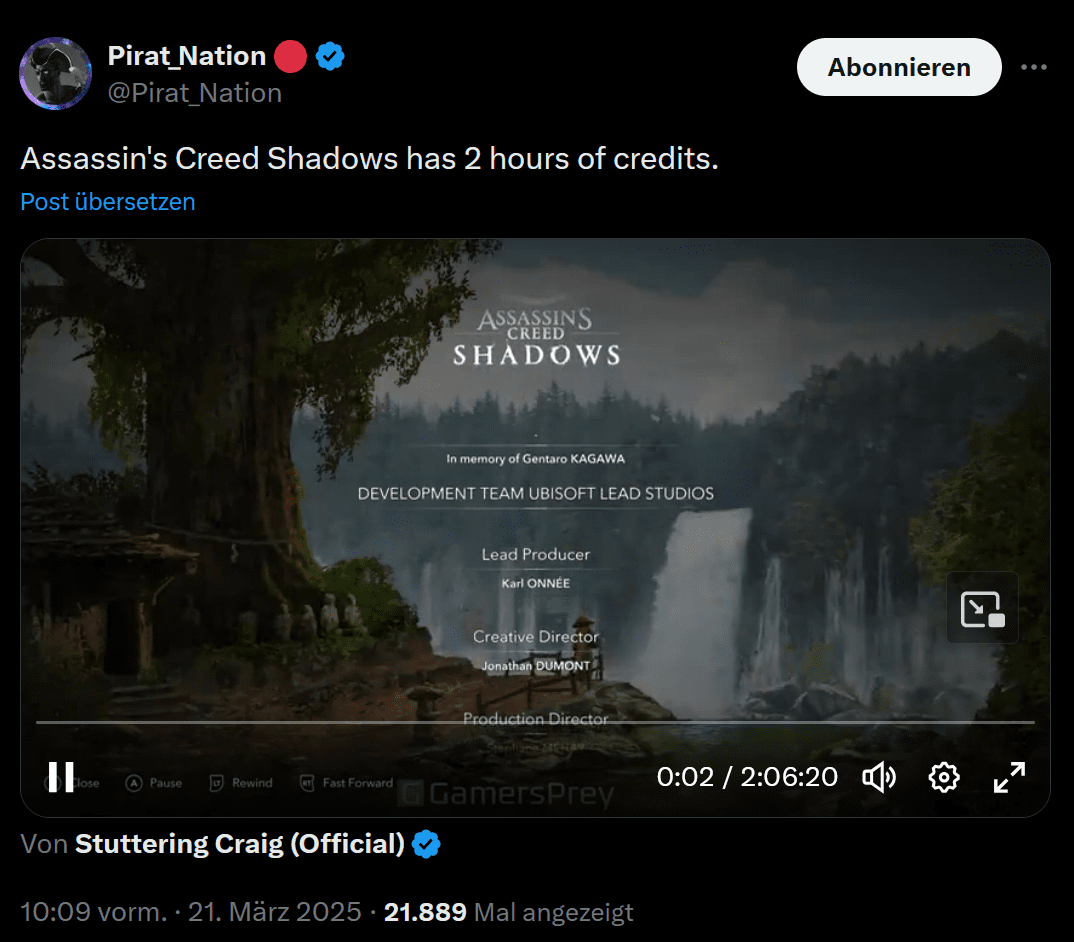
Task: Open picture-in-picture mini player
Action: 982,608
